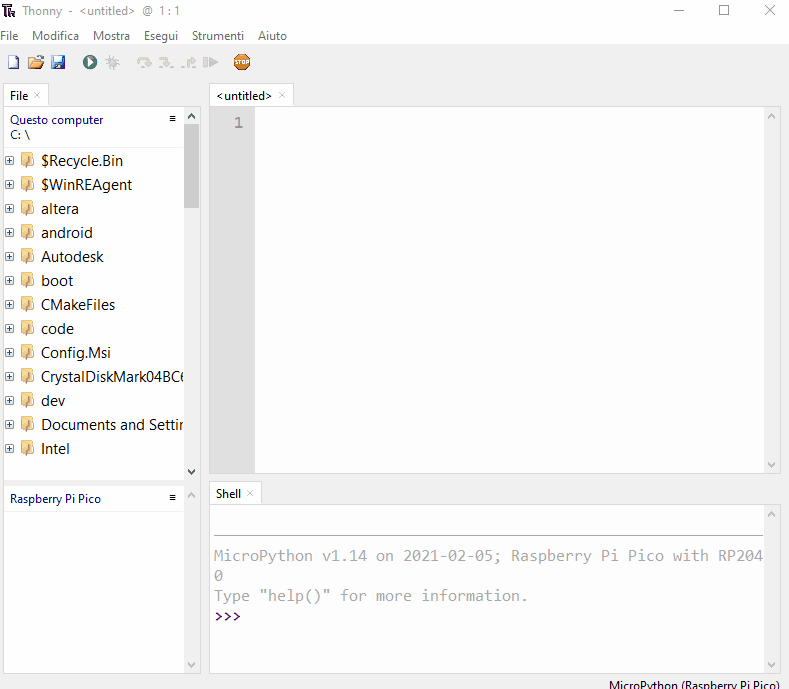
Task: Open the Esegui menu
Action: pyautogui.click(x=161, y=36)
